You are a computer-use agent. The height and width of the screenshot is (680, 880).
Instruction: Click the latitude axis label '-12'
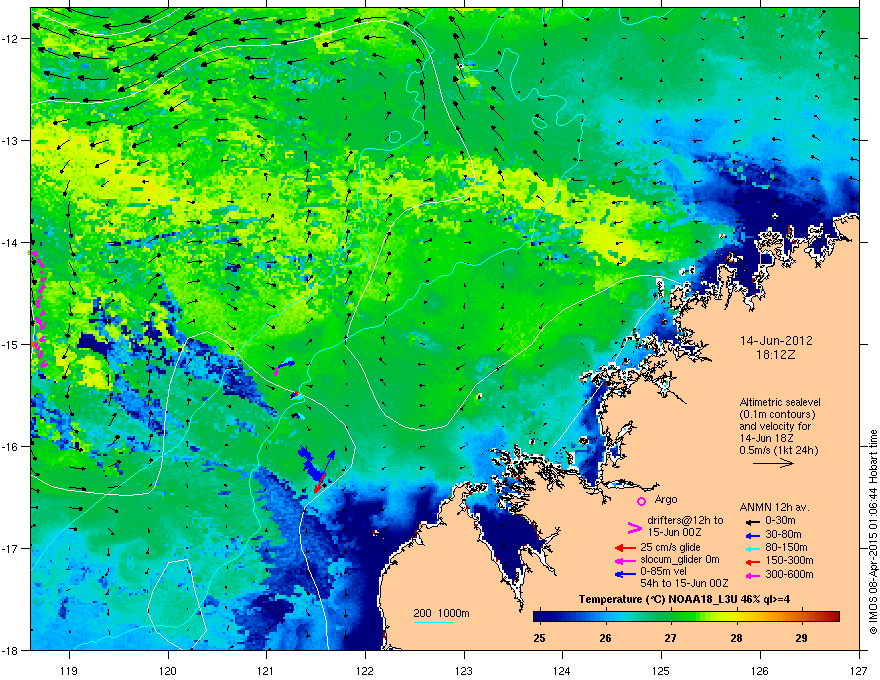click(10, 39)
